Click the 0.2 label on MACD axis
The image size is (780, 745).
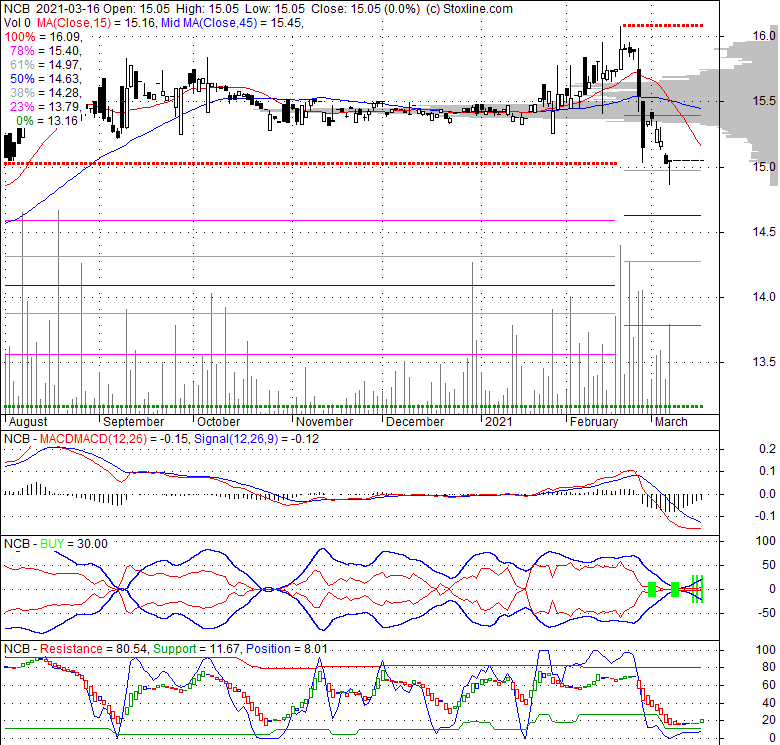pyautogui.click(x=767, y=449)
